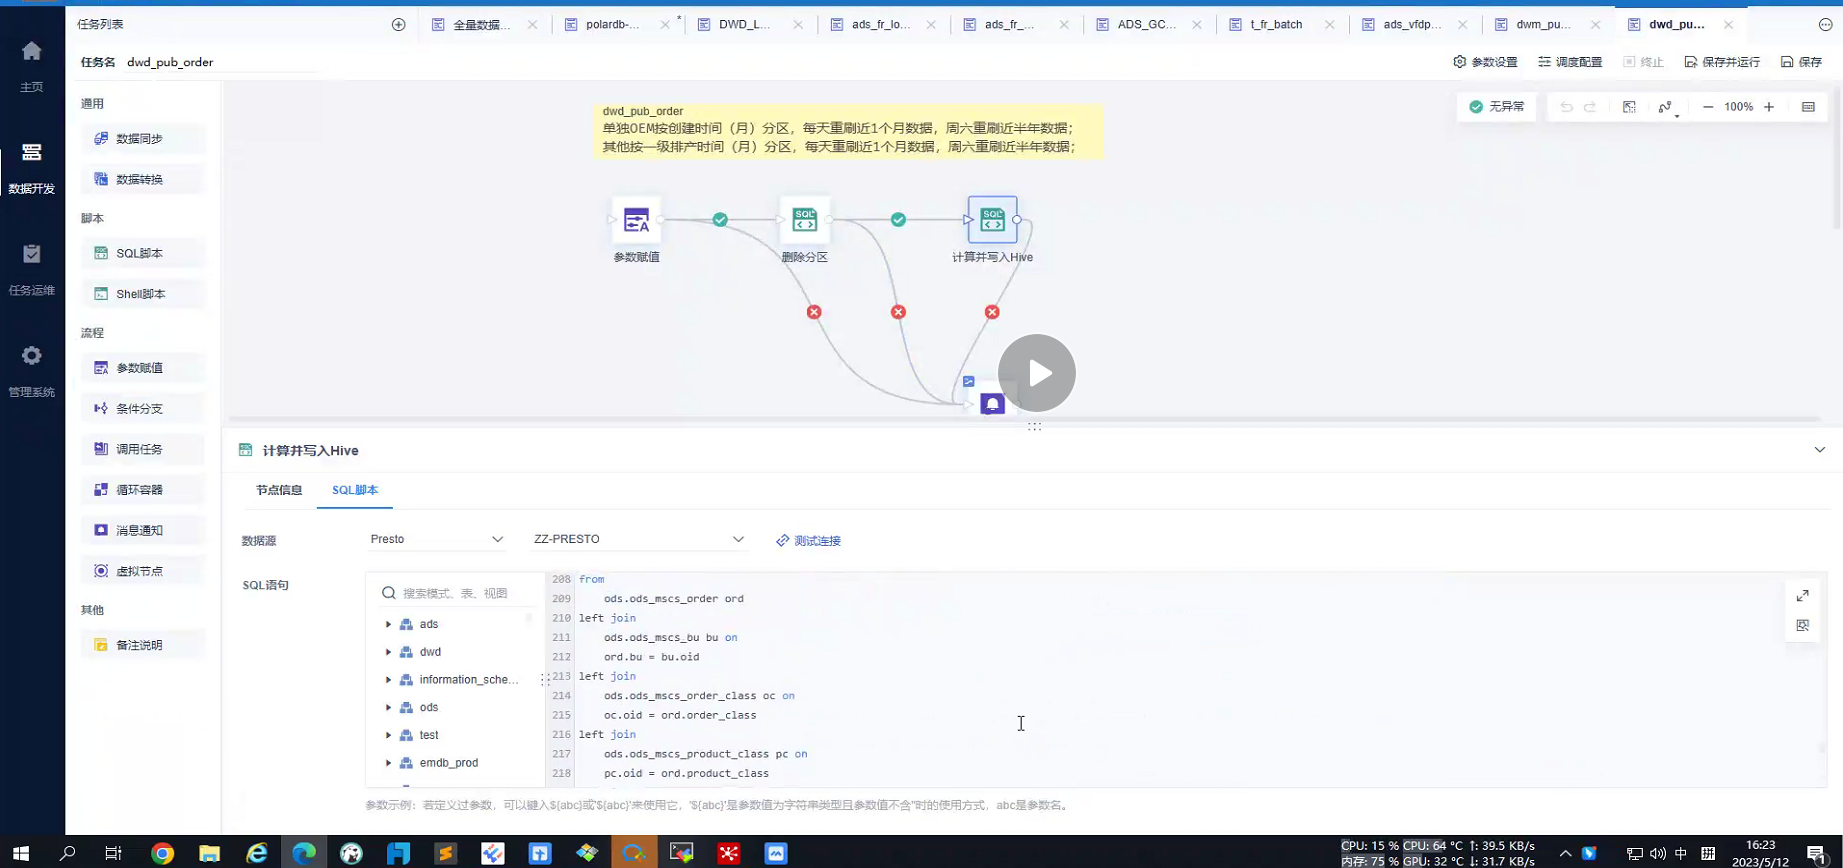Open the DWD_L... task tab

point(745,24)
